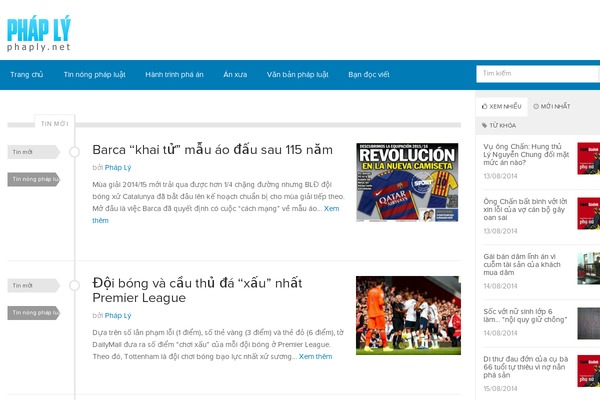Viewport: 600px width, 400px height.
Task: Go to Hành trình phá án section
Action: click(174, 75)
